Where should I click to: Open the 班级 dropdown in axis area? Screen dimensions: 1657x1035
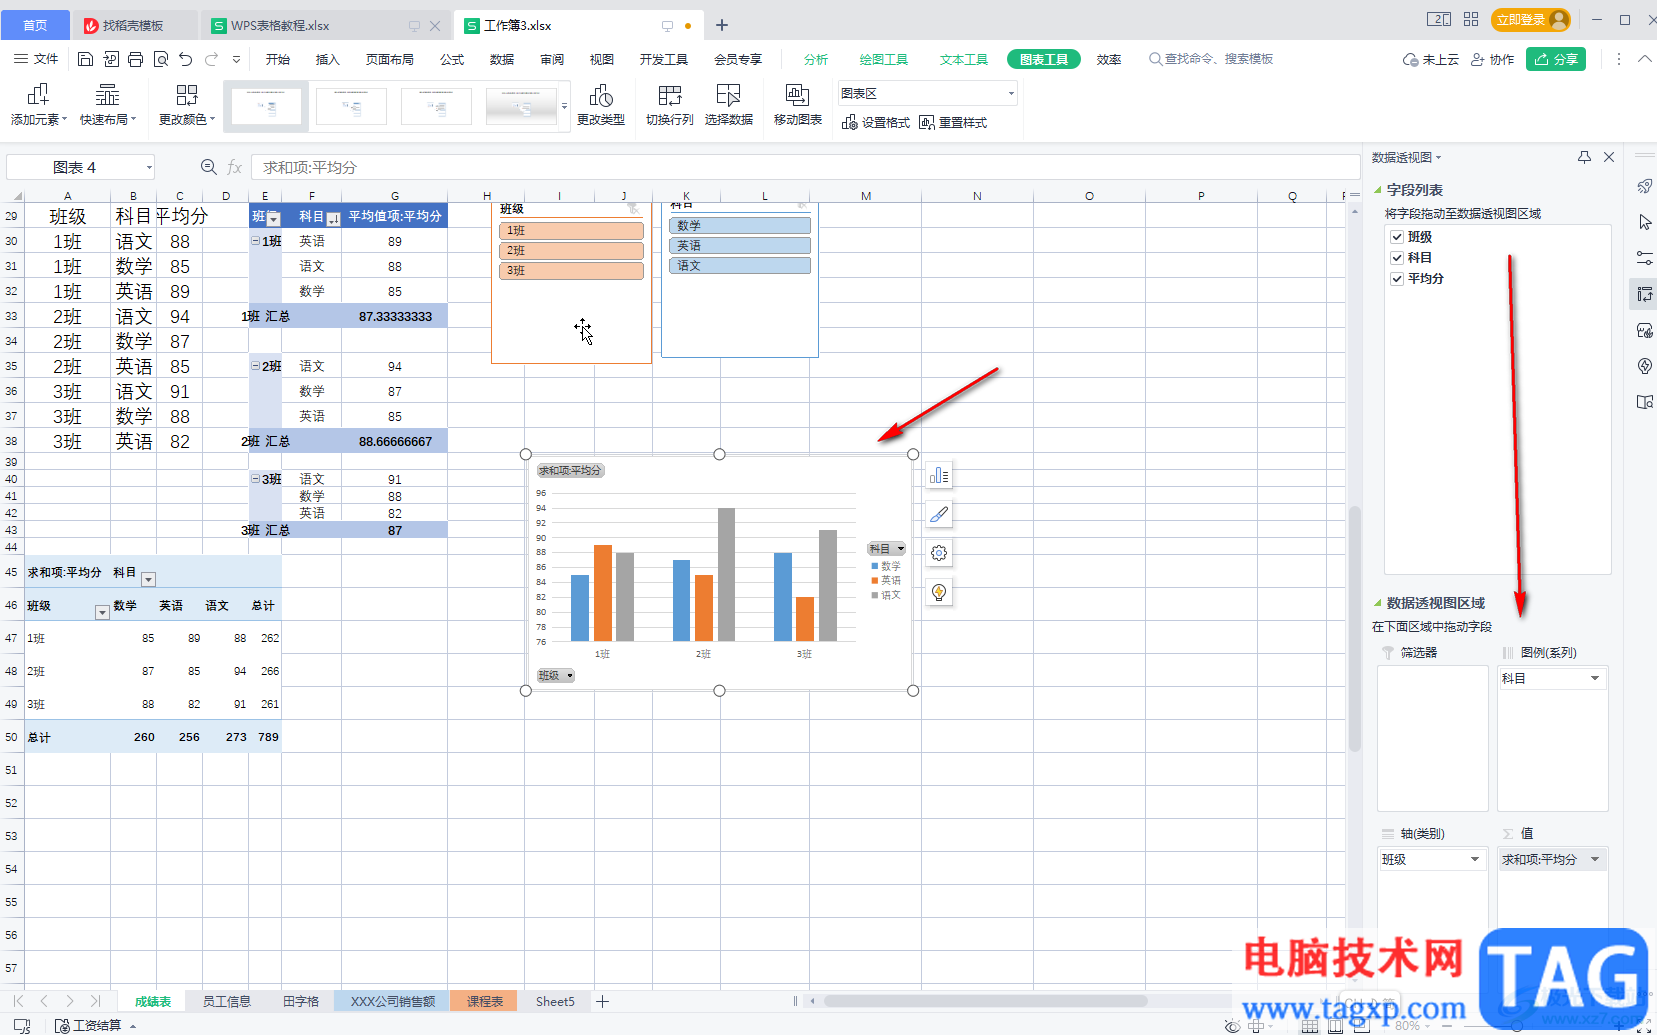pyautogui.click(x=1474, y=859)
